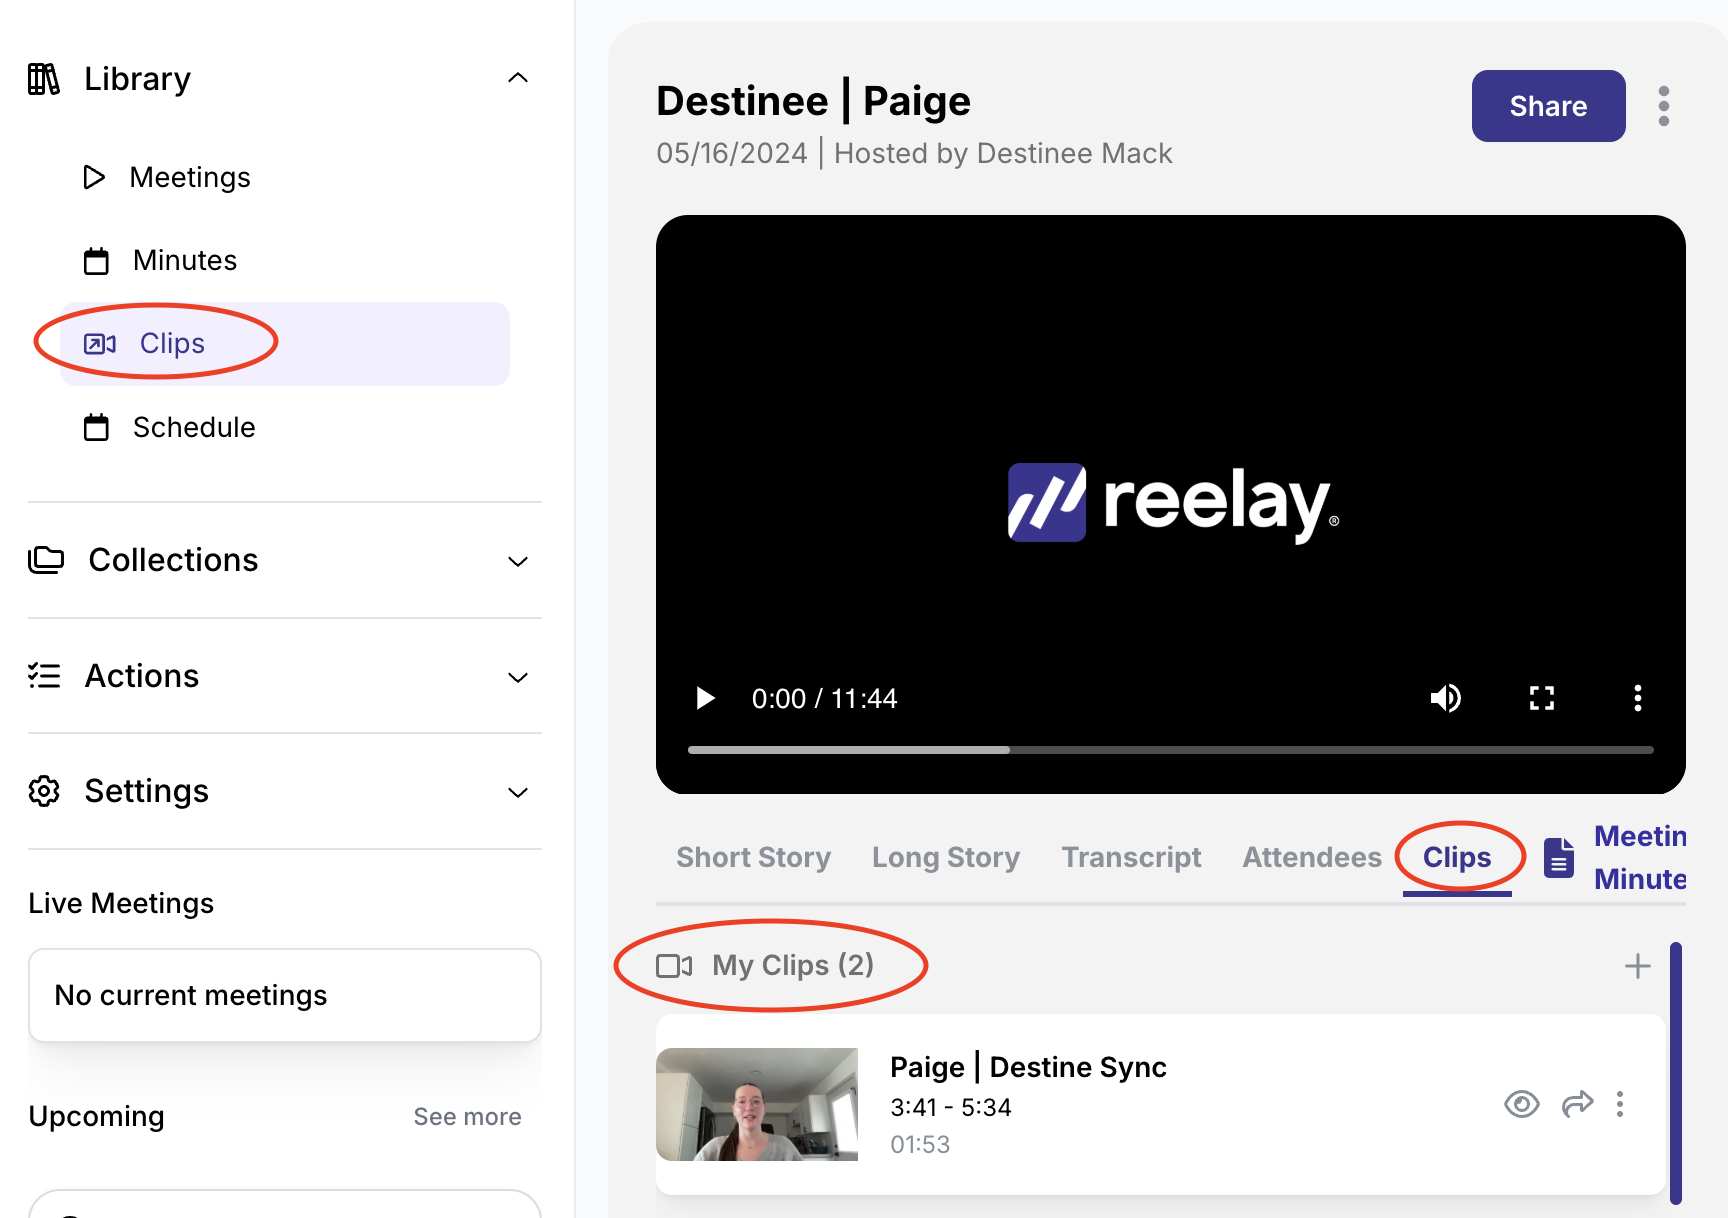
Task: Share the Paige | Destine Sync clip arrow
Action: pos(1577,1104)
